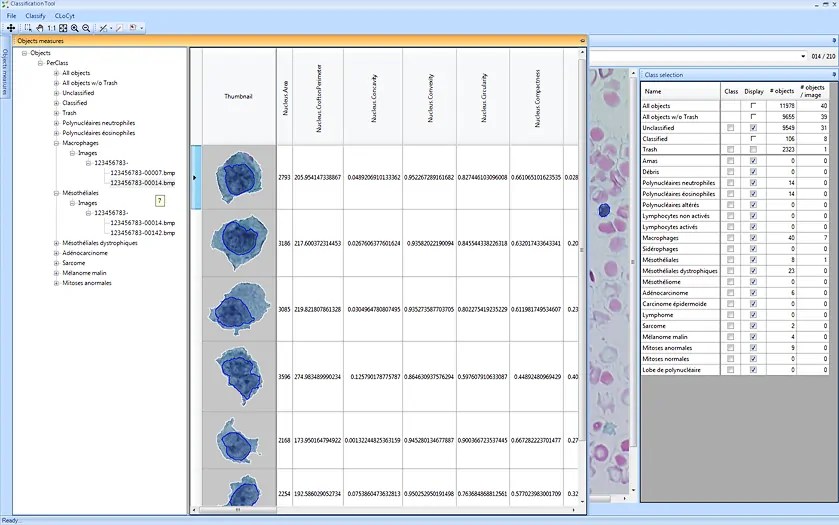Click the red-marked export tool icon

tap(133, 28)
